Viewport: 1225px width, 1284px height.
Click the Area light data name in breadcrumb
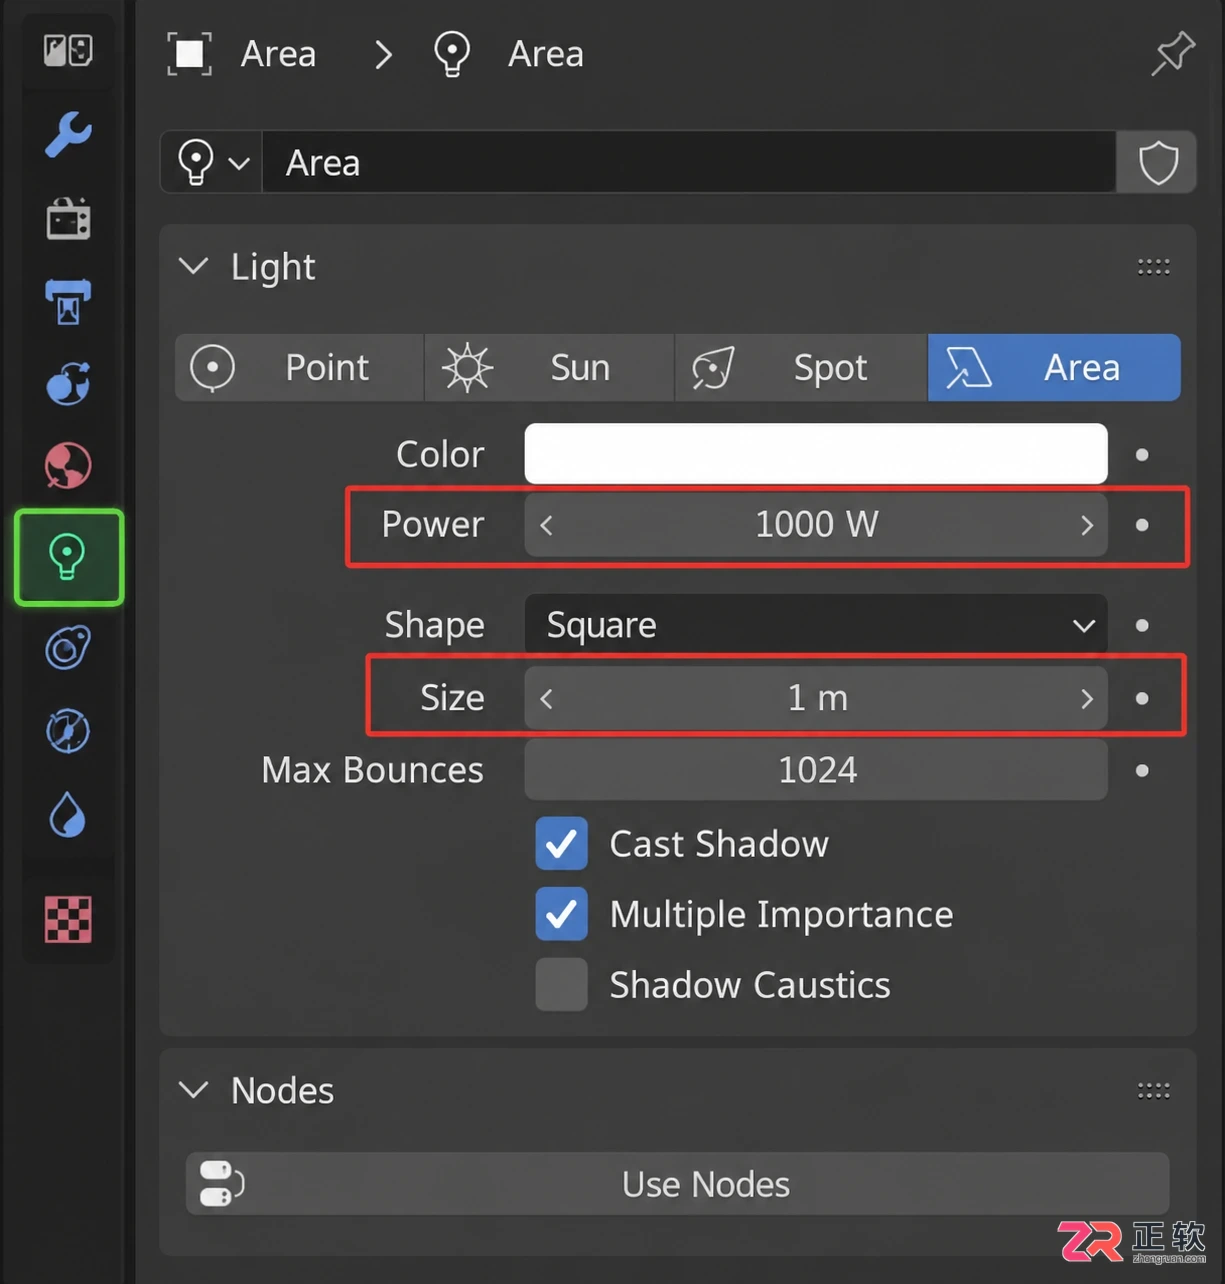tap(546, 54)
